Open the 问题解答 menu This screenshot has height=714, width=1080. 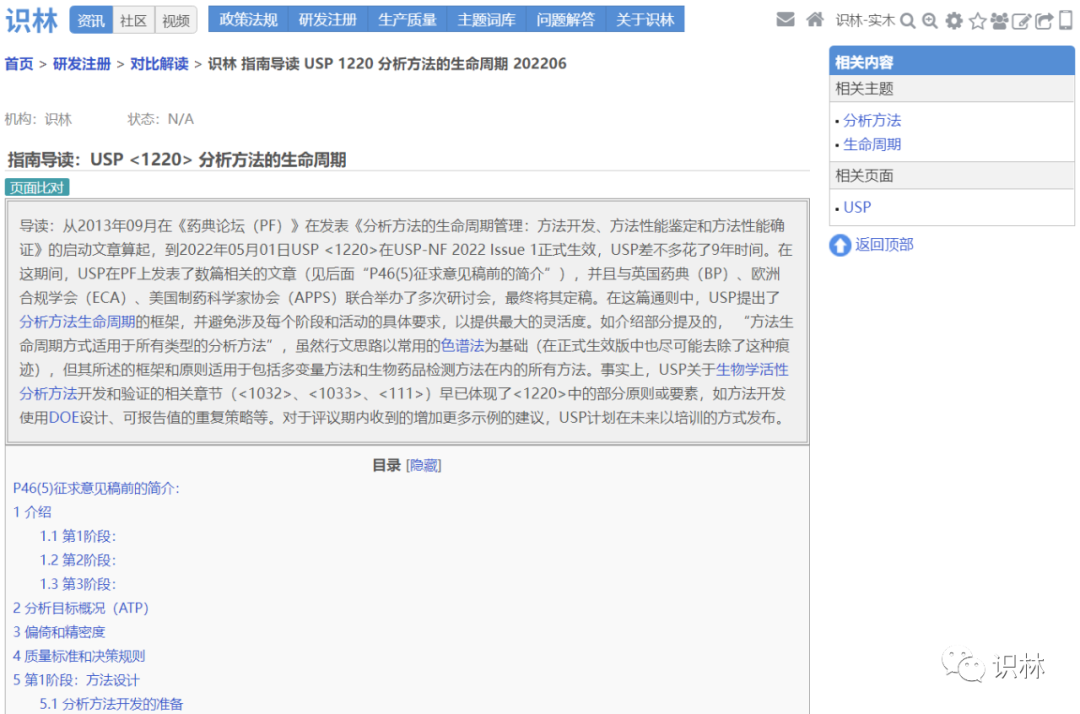565,19
